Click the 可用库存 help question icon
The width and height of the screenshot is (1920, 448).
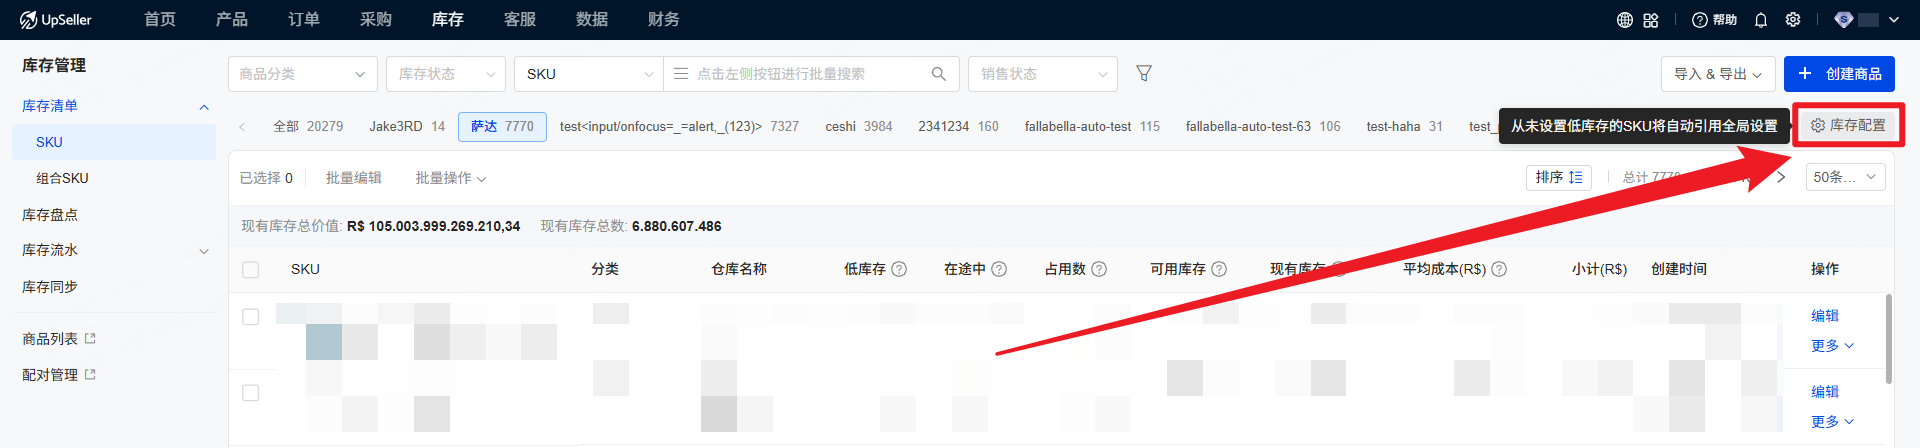(x=1219, y=269)
